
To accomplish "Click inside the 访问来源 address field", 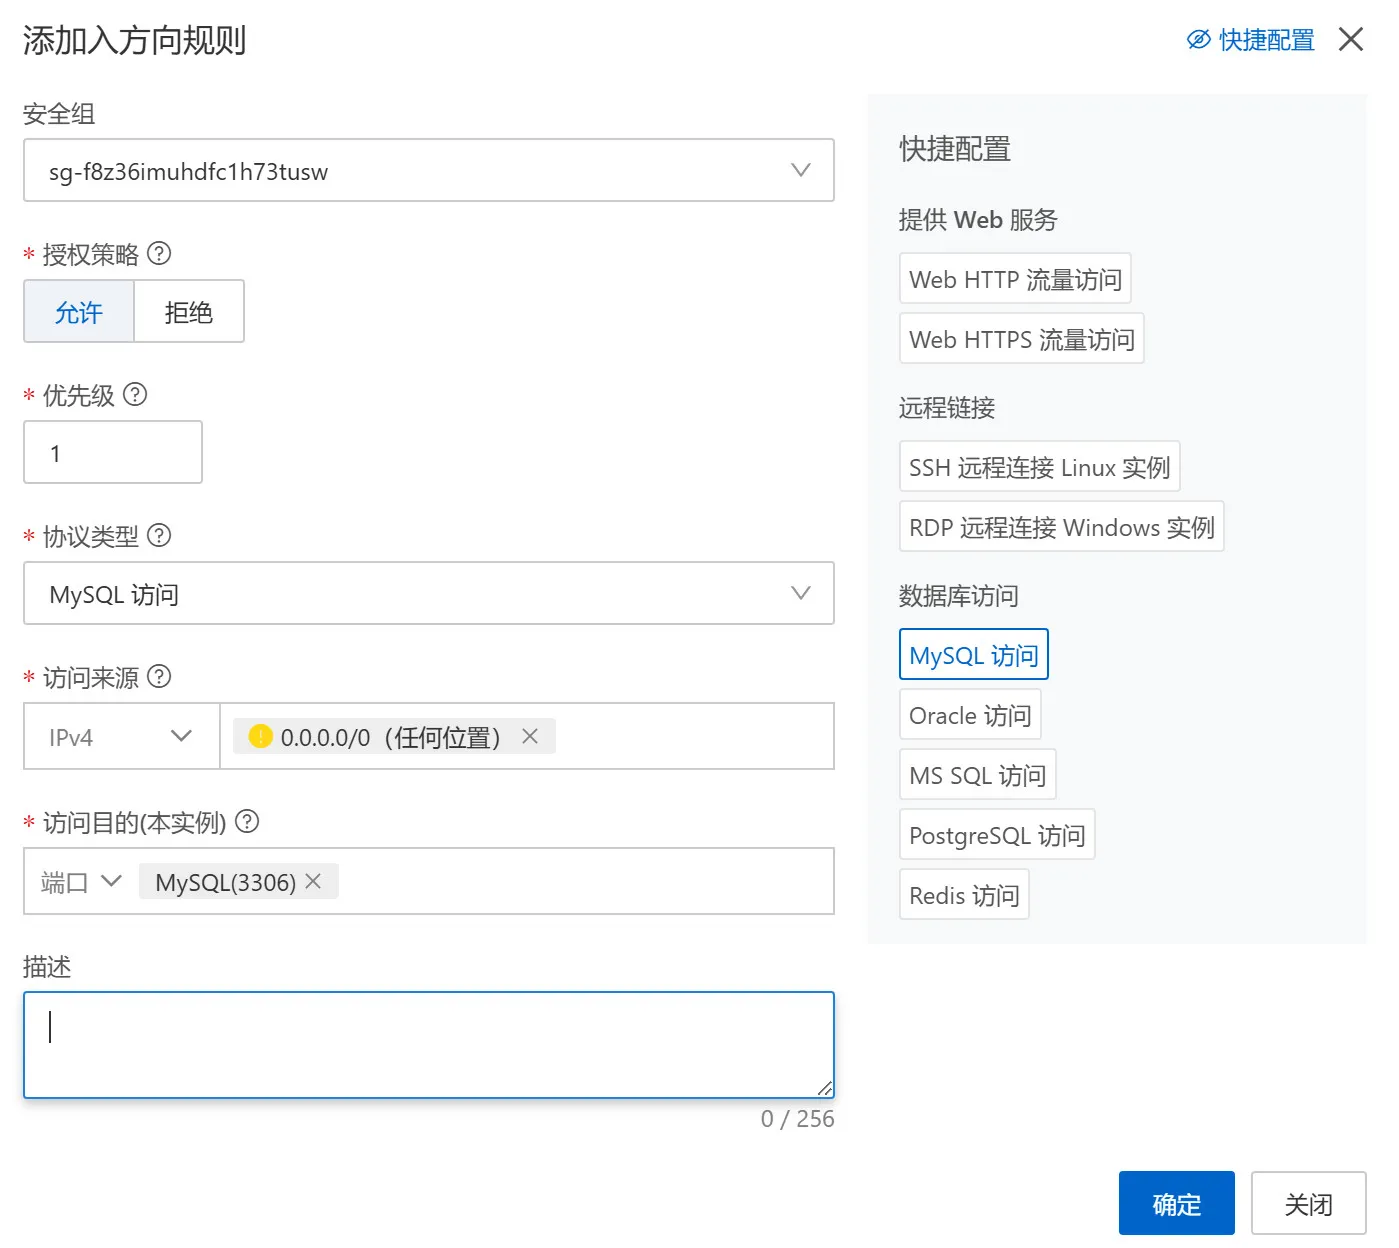I will point(527,736).
